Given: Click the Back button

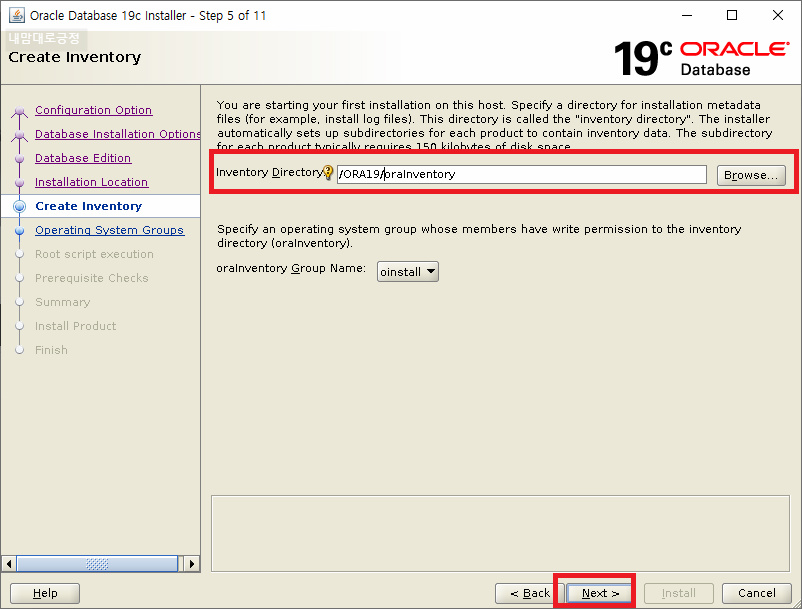Looking at the screenshot, I should [530, 593].
